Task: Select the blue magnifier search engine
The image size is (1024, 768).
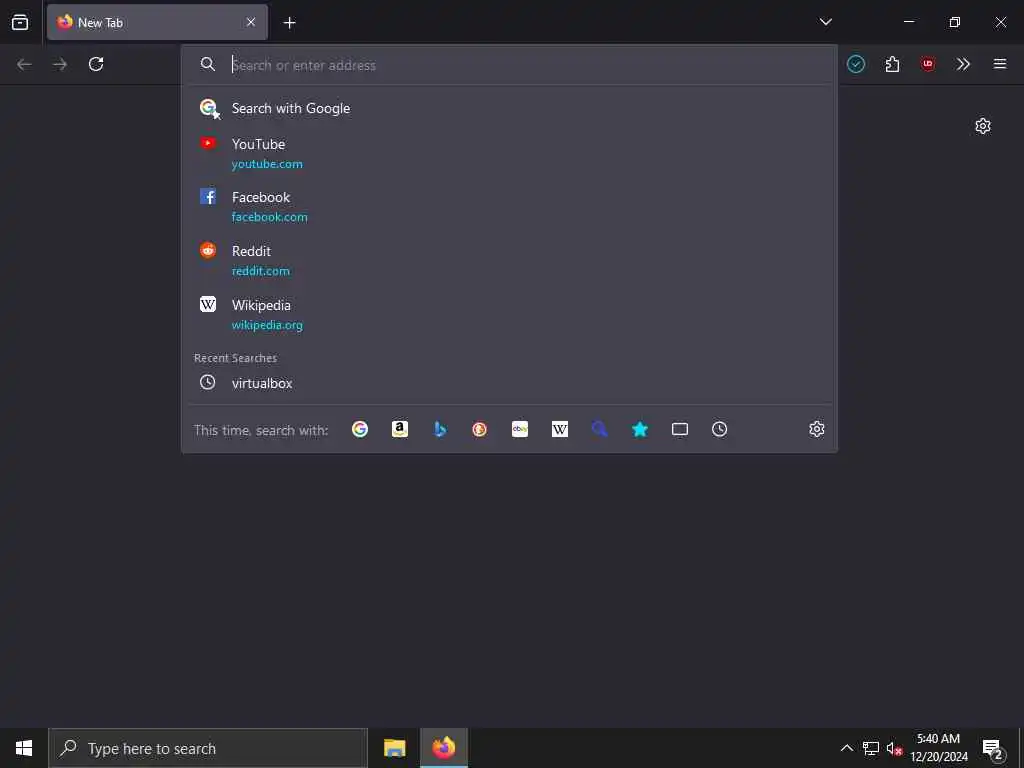Action: click(600, 429)
